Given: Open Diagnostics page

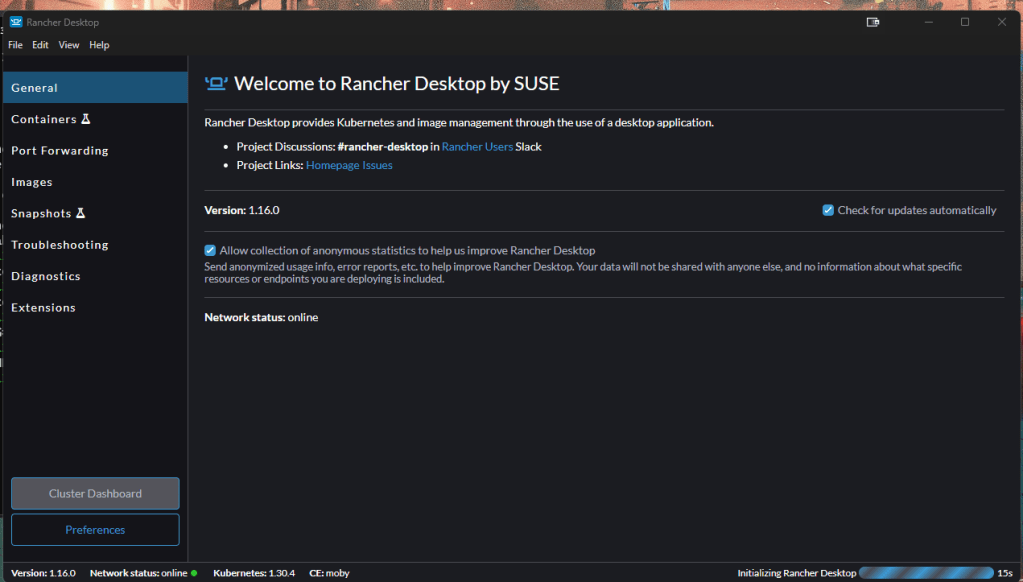Looking at the screenshot, I should pyautogui.click(x=95, y=275).
